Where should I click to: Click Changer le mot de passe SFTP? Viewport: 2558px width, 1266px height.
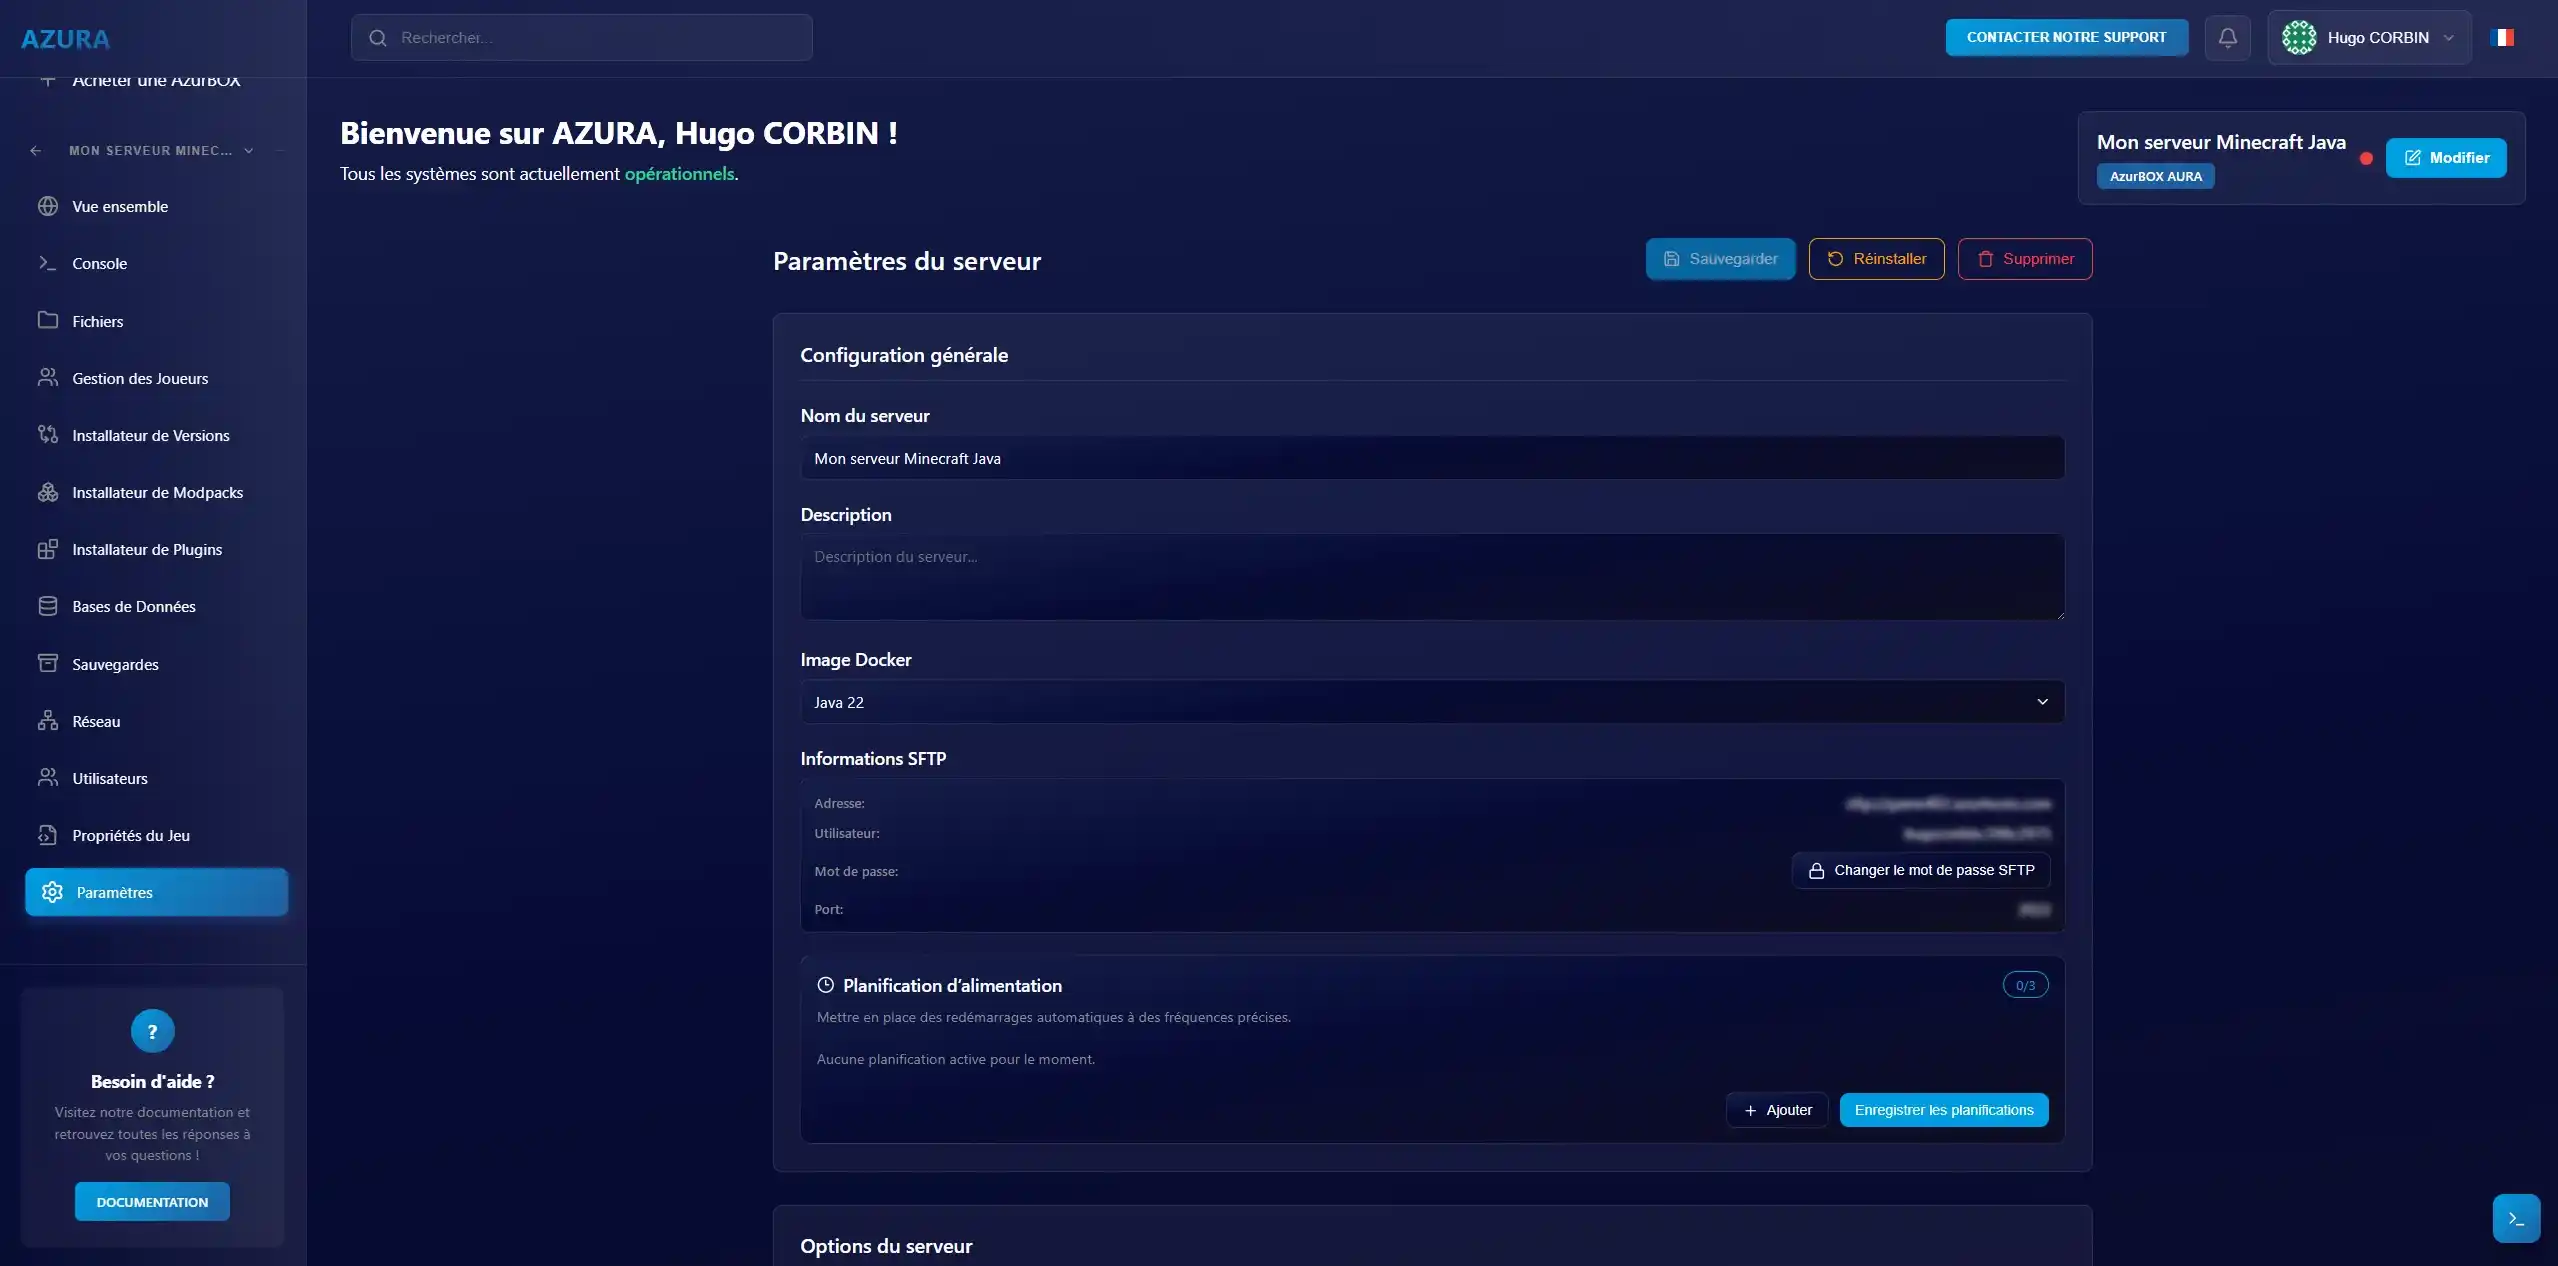[1920, 871]
